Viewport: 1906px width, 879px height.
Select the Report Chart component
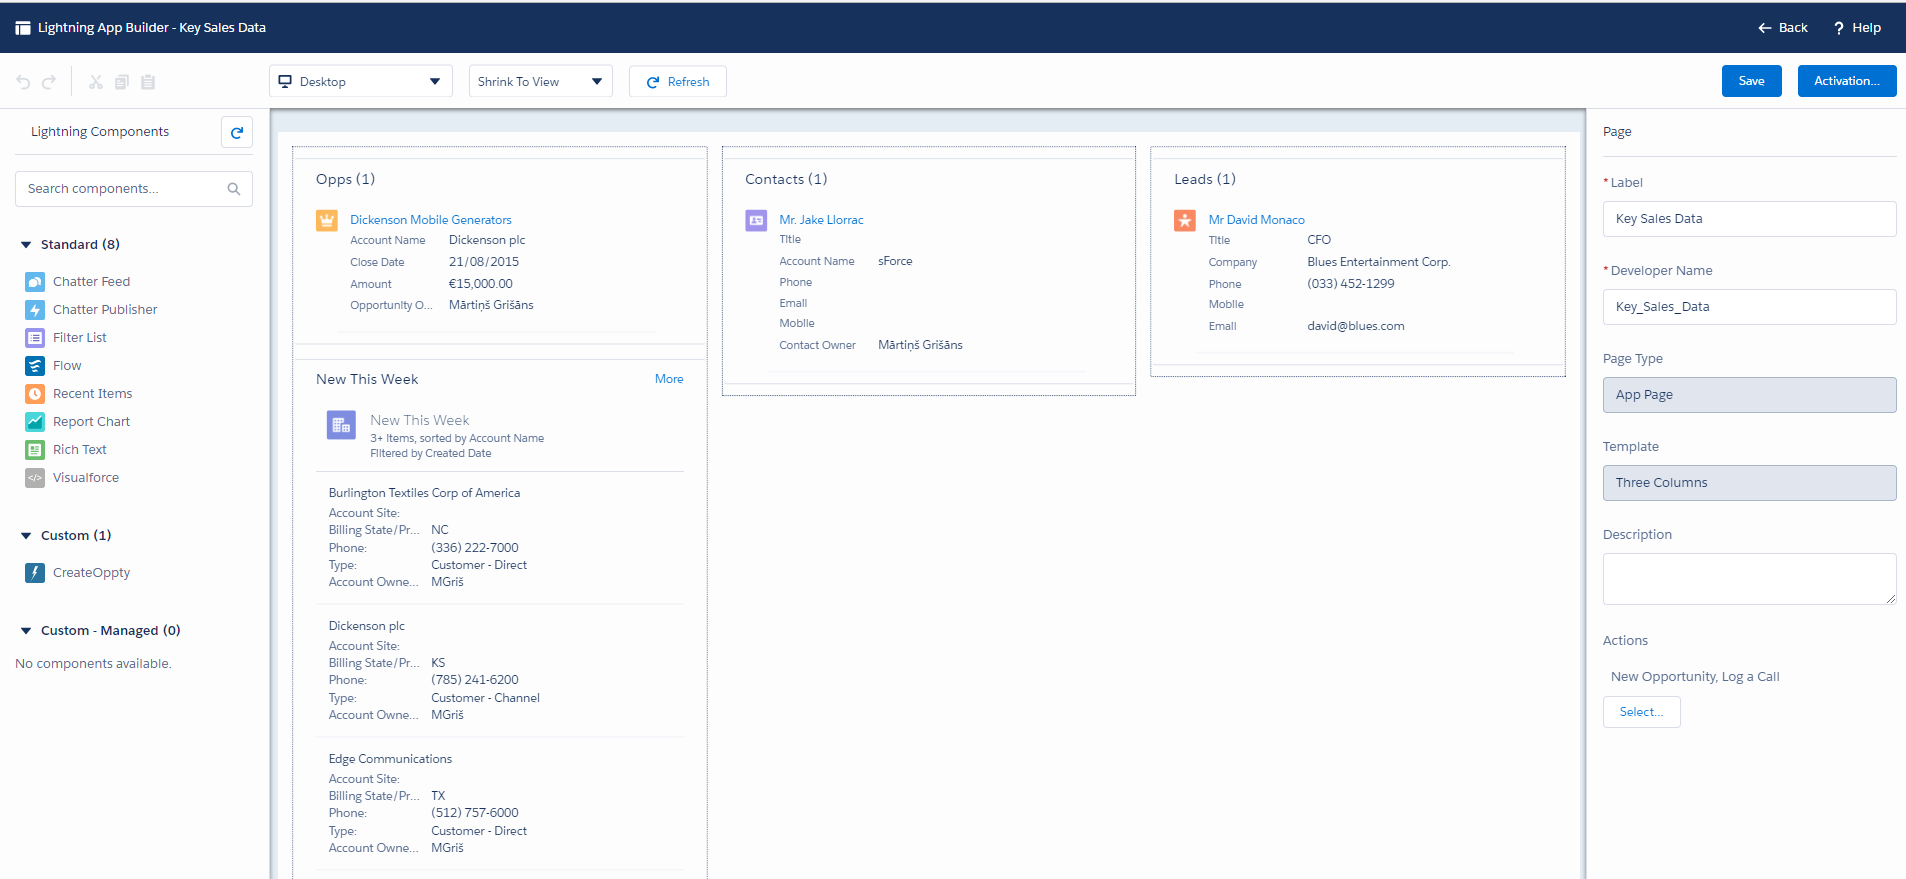91,422
